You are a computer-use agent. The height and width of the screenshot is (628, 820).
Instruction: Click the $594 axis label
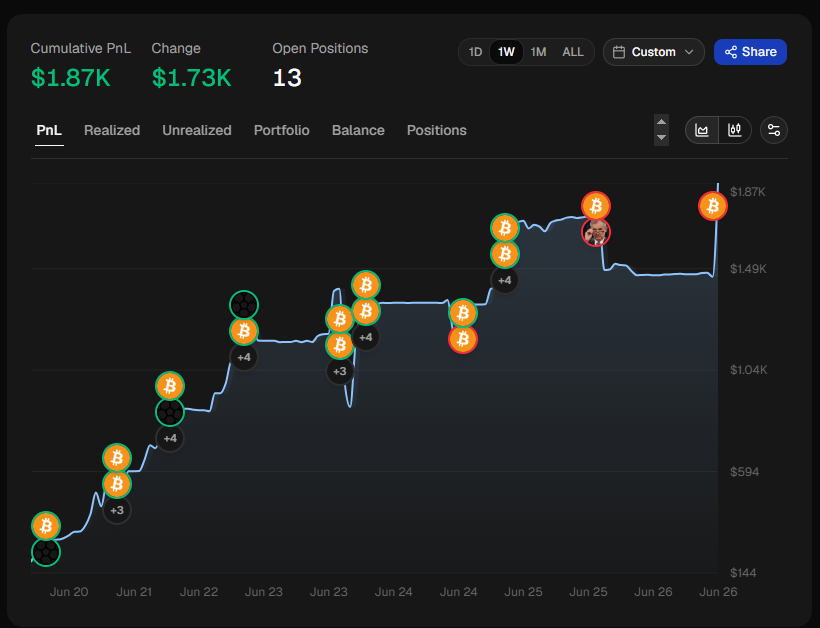click(x=745, y=472)
